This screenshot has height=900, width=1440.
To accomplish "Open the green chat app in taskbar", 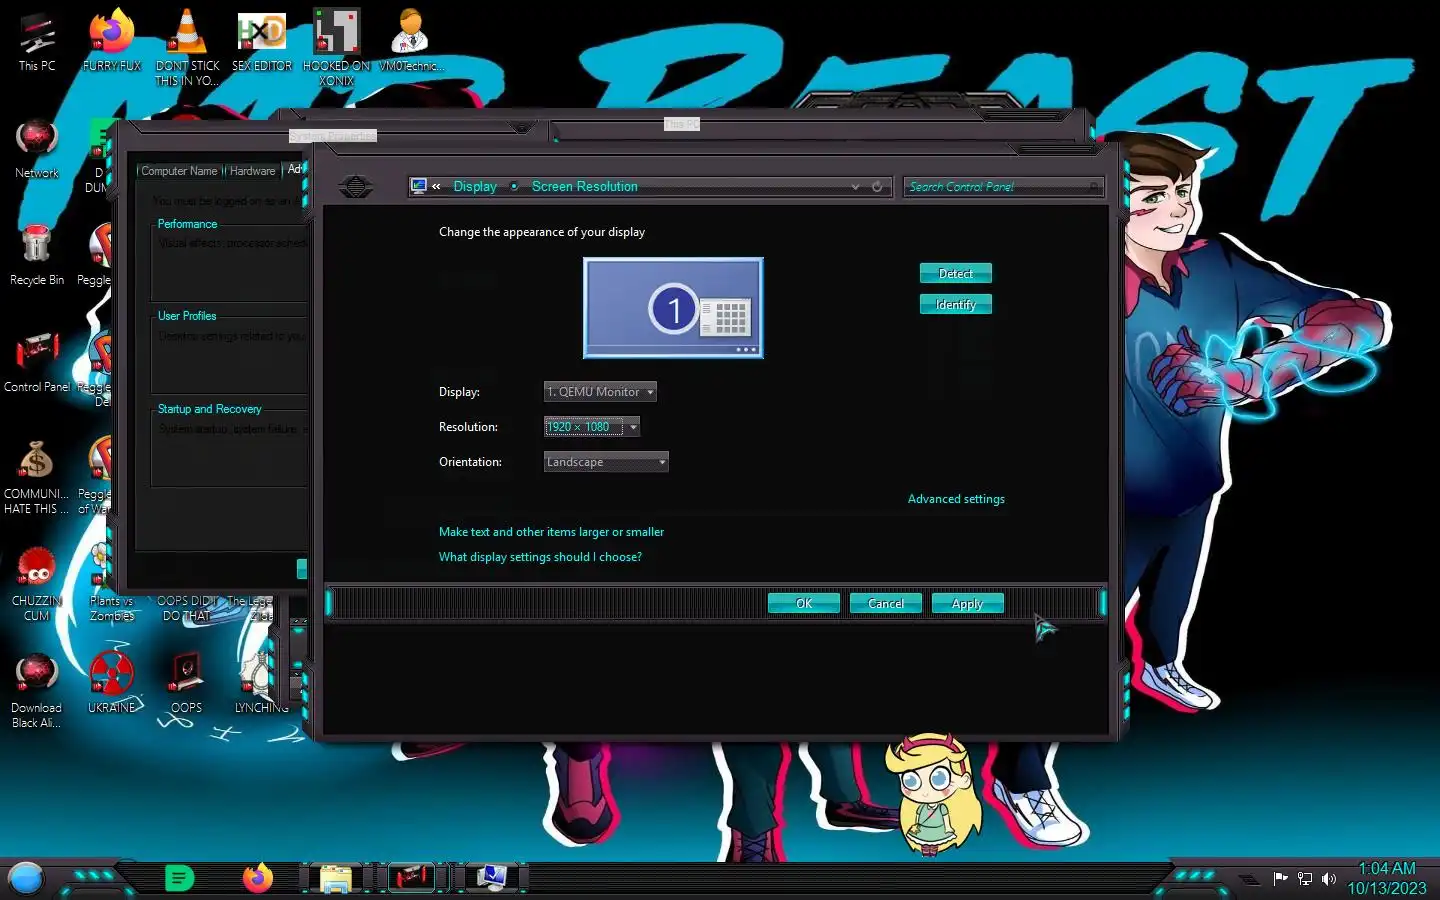I will (x=179, y=878).
